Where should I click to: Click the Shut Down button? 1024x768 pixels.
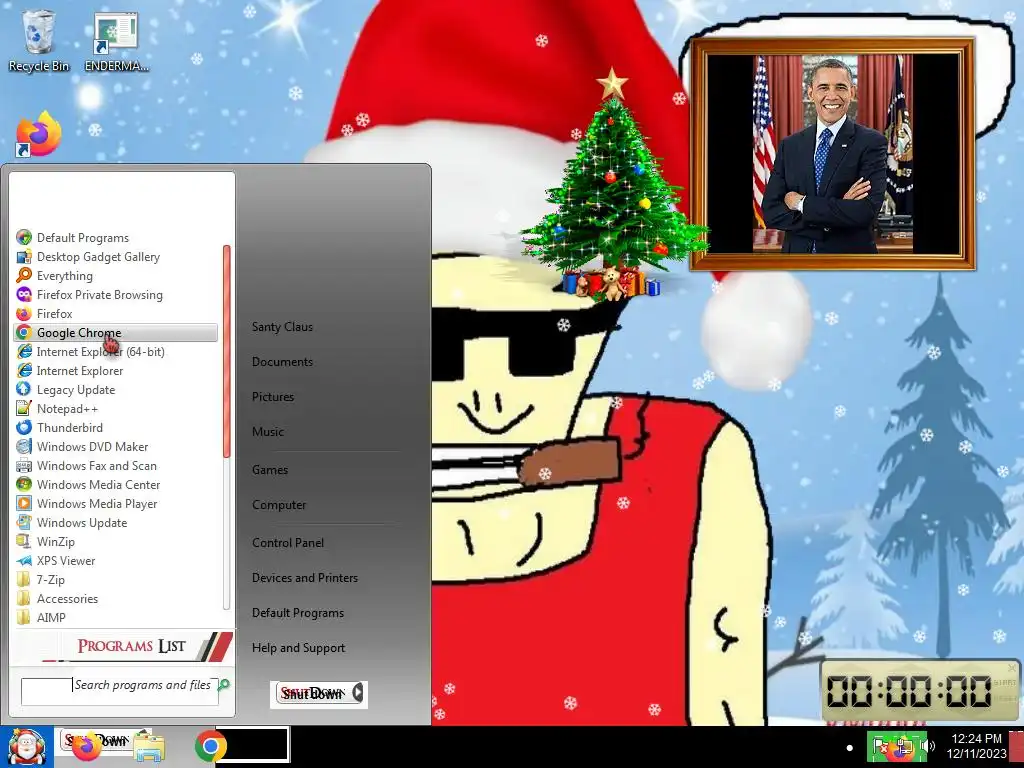point(312,694)
